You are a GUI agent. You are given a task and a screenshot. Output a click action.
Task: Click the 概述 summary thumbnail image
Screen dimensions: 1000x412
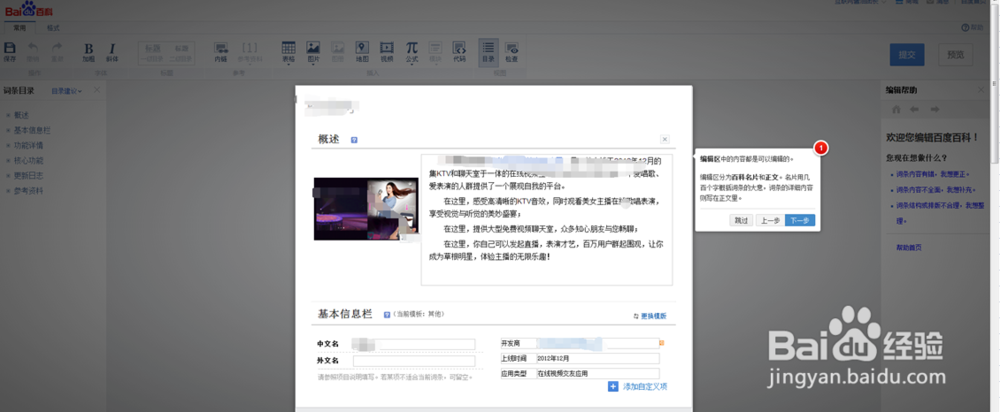(x=366, y=209)
